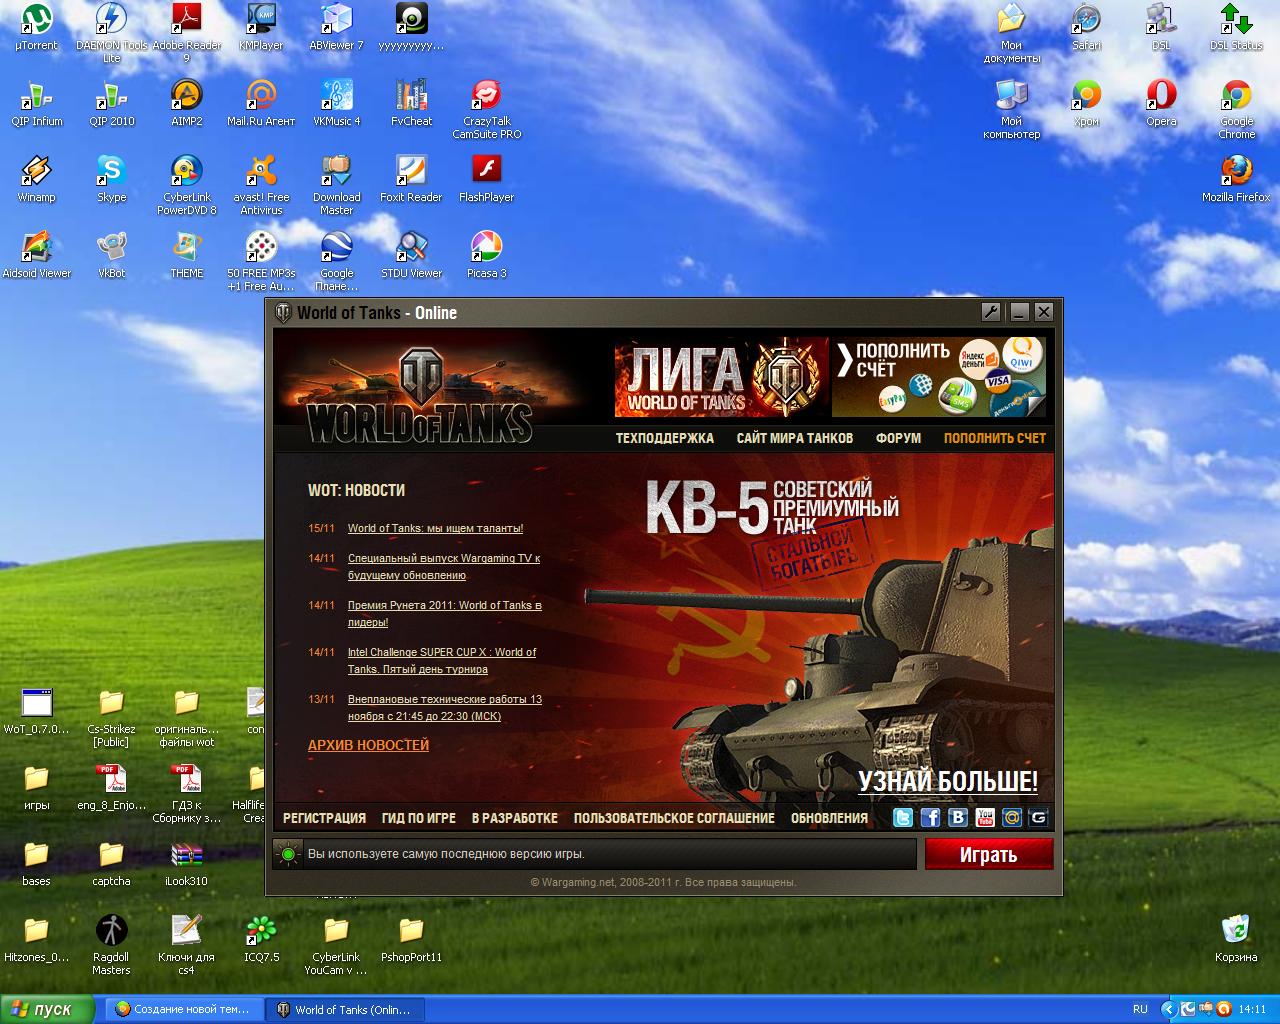Open the FlashPlayer desktop shortcut
Screen dimensions: 1280x1024
click(487, 179)
